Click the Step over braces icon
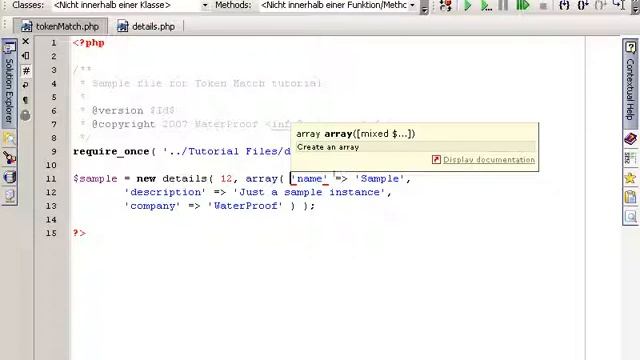The height and width of the screenshot is (360, 640). 583,5
